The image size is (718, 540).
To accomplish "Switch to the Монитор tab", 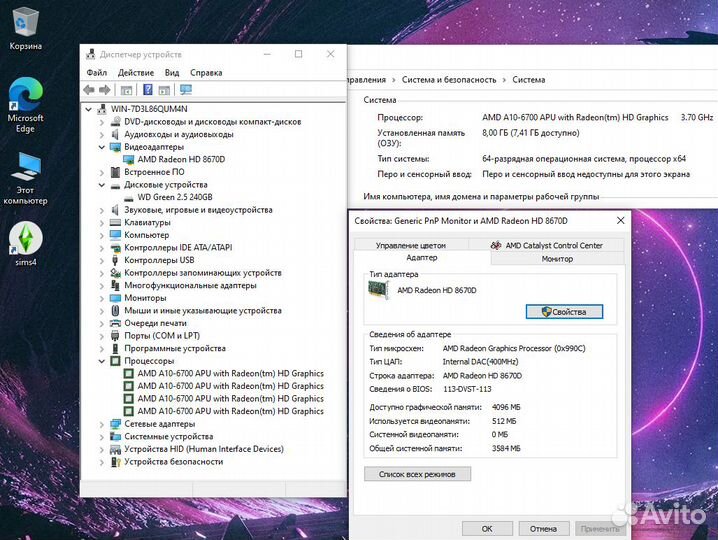I will [x=557, y=259].
